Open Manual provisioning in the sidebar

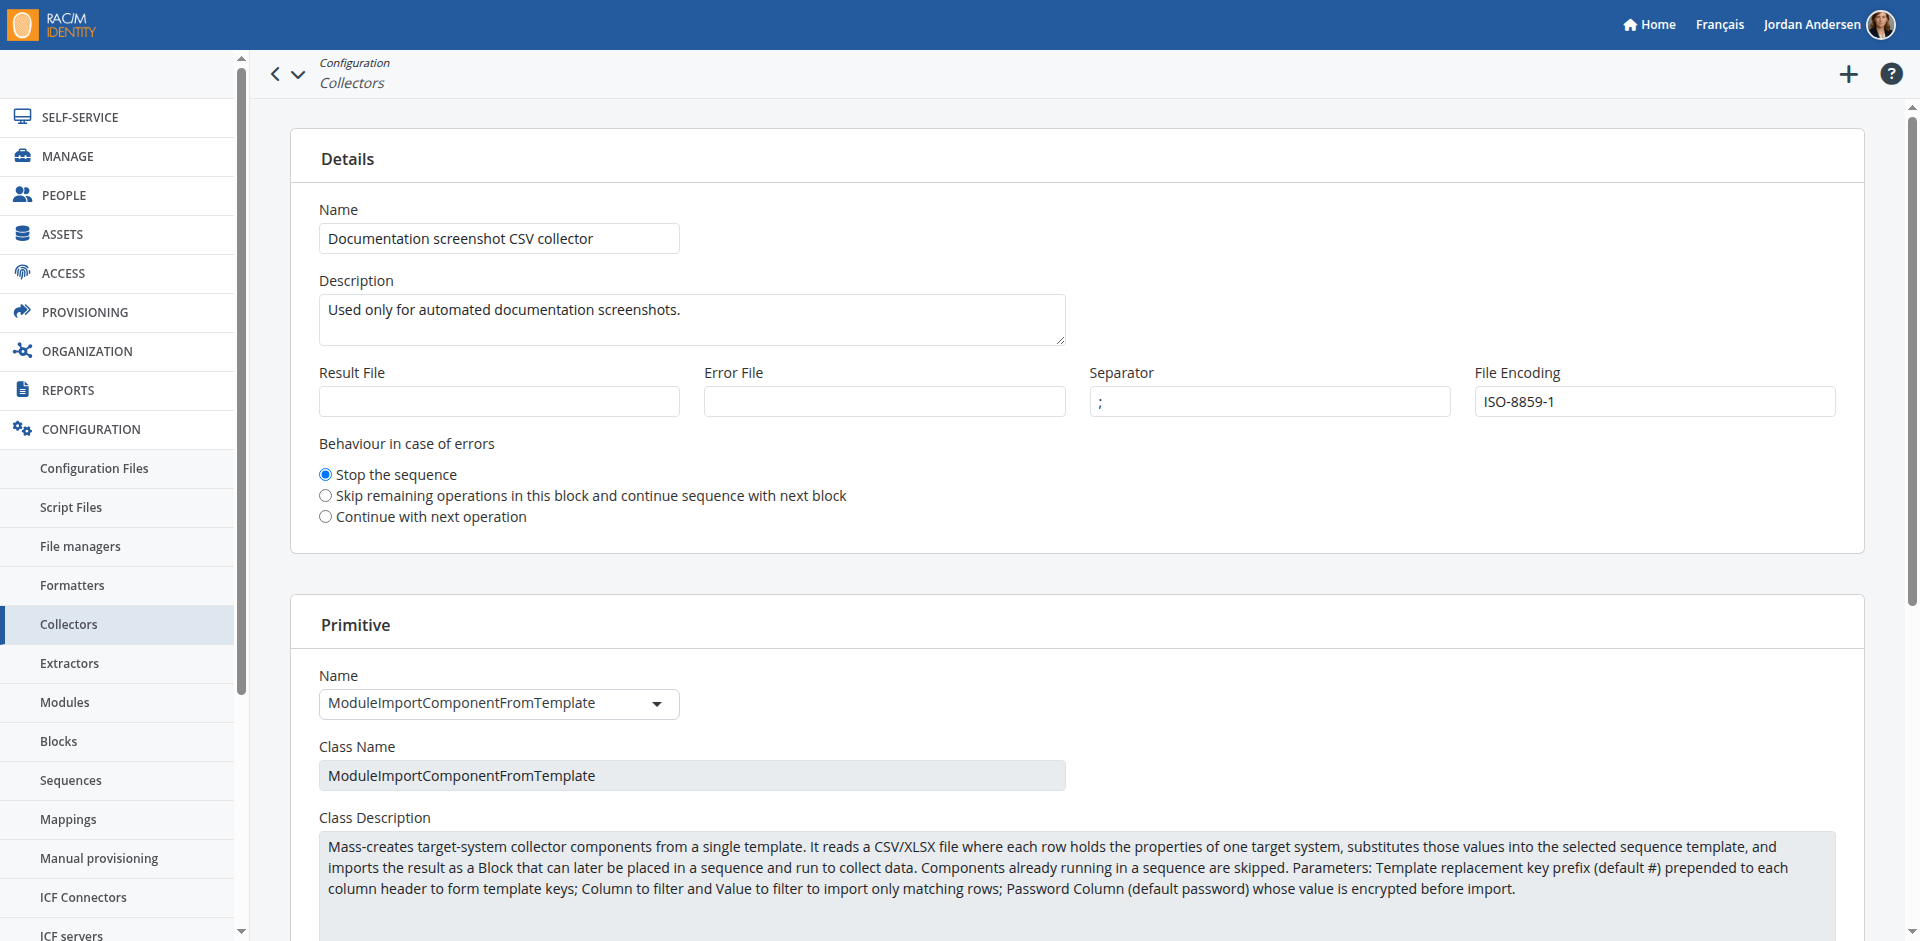[117, 859]
